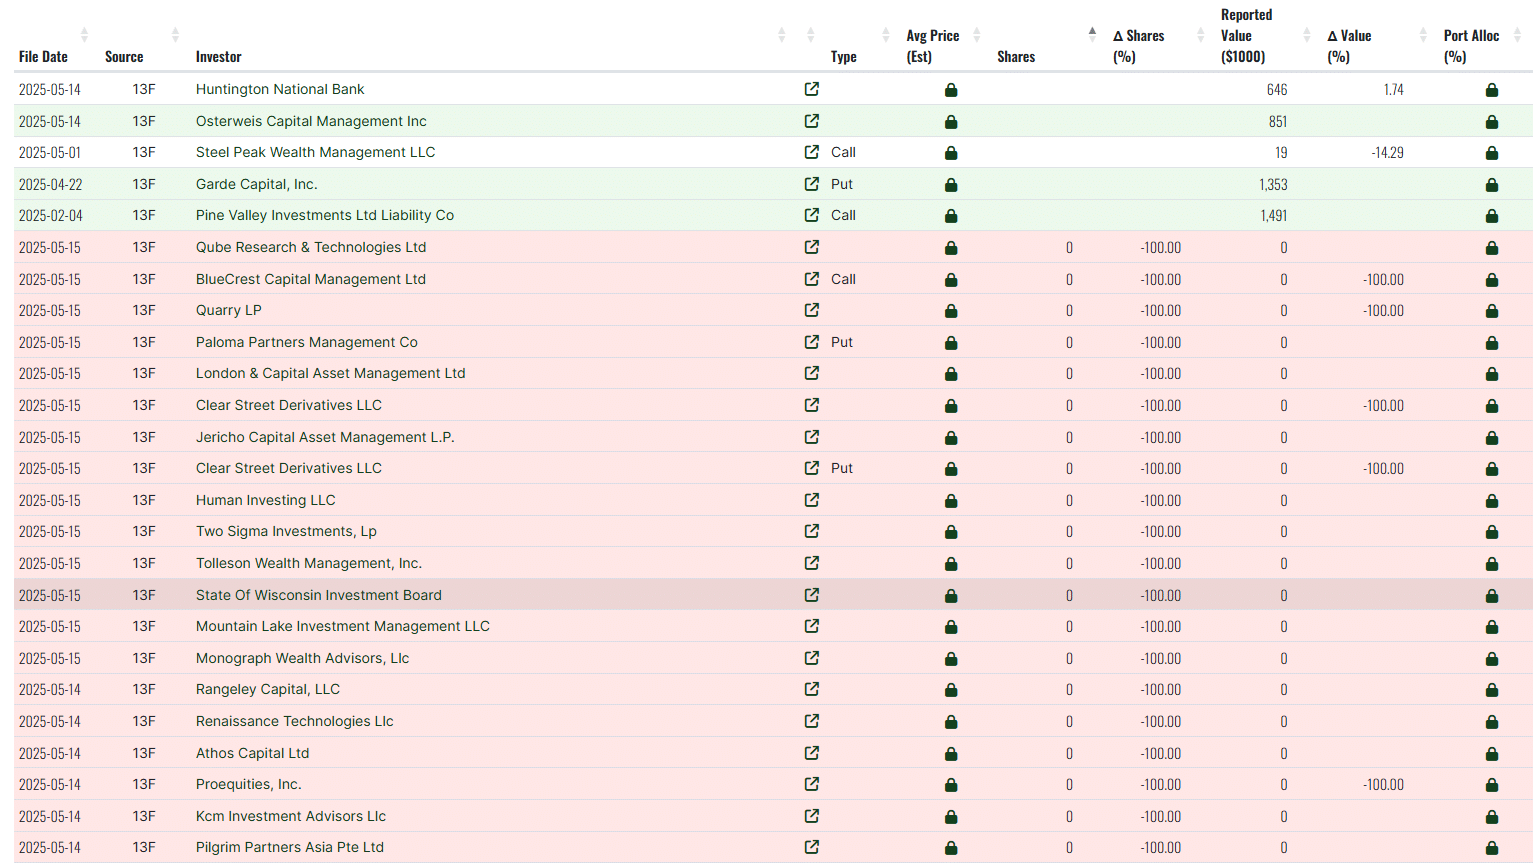
Task: Open Renaissance Technologies Llc investor page
Action: [295, 721]
